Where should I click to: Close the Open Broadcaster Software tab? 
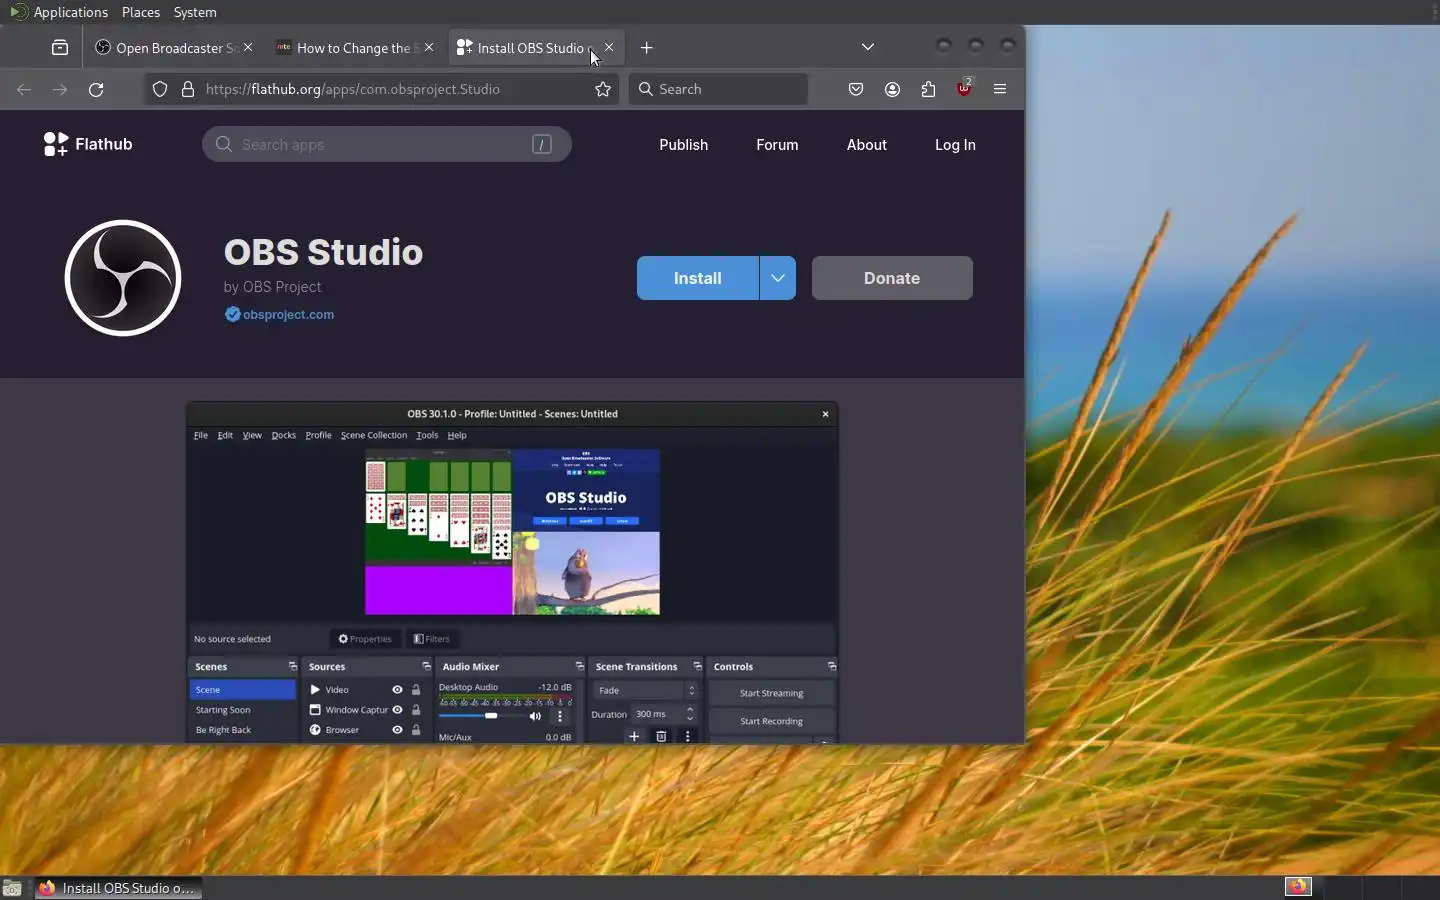point(248,48)
